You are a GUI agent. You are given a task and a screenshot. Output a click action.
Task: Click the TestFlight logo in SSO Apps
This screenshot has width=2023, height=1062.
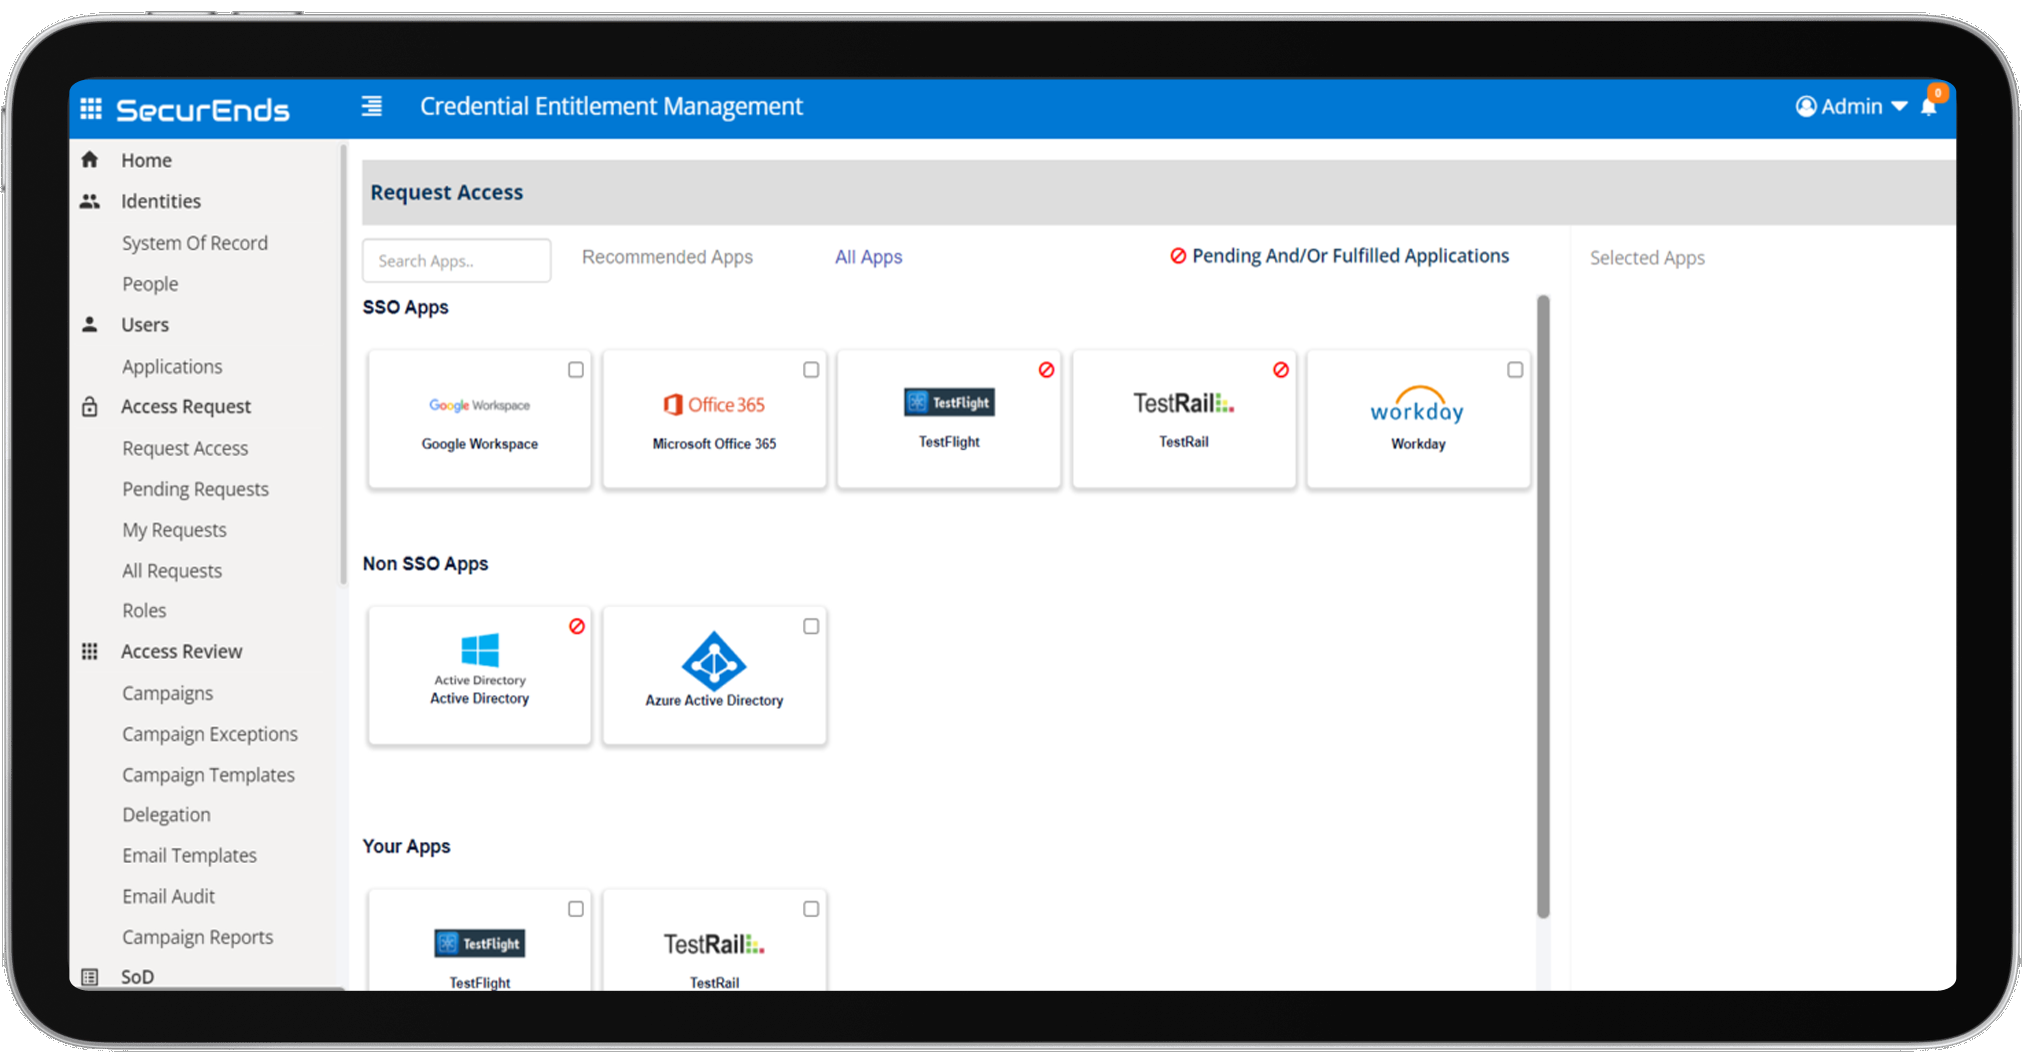[x=949, y=402]
